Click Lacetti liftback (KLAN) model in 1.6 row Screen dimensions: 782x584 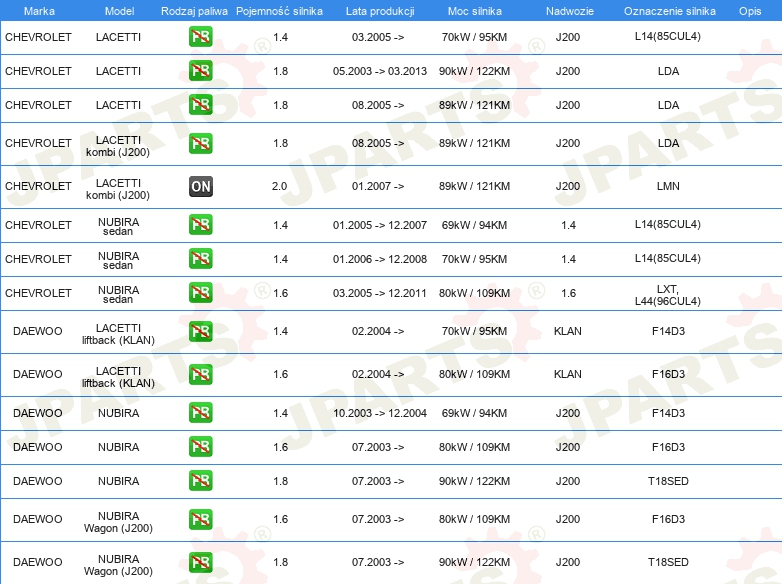(118, 377)
